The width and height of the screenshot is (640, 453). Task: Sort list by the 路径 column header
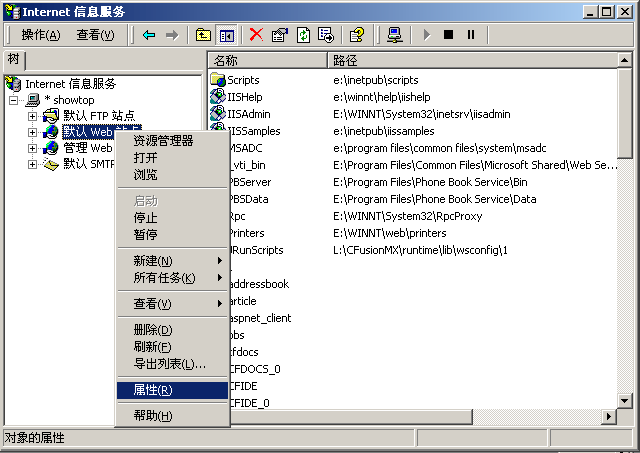point(345,60)
